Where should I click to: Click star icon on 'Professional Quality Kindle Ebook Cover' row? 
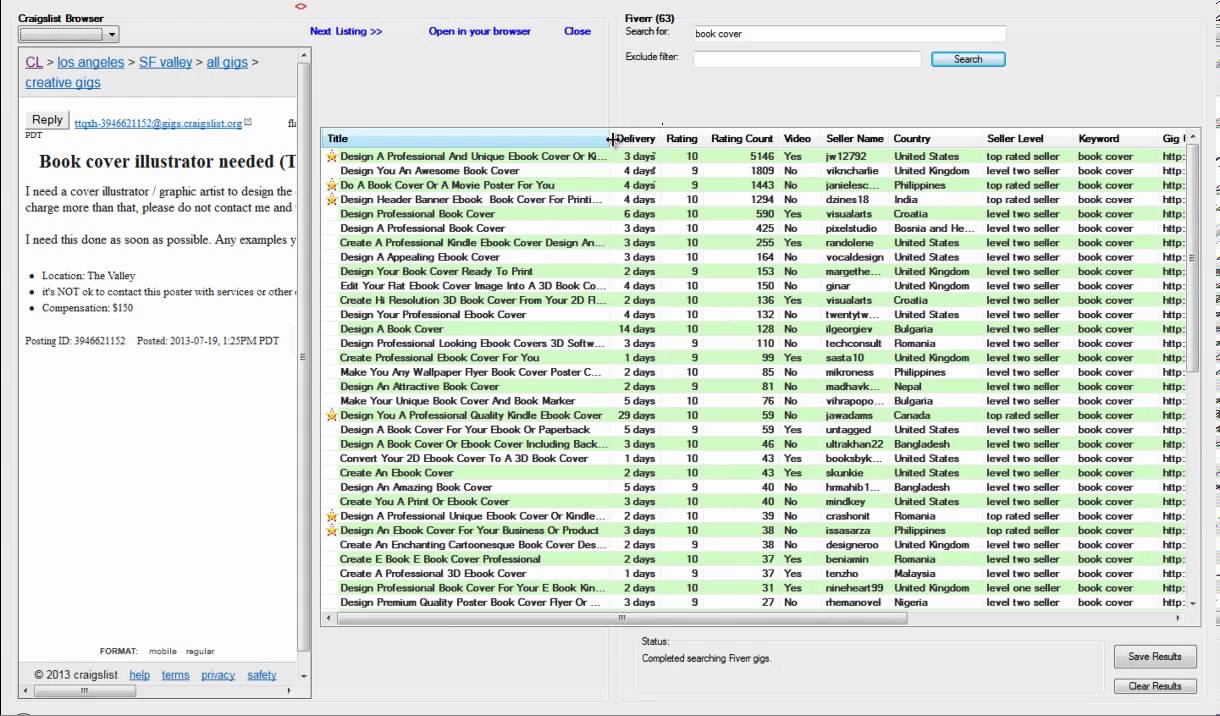click(x=332, y=415)
